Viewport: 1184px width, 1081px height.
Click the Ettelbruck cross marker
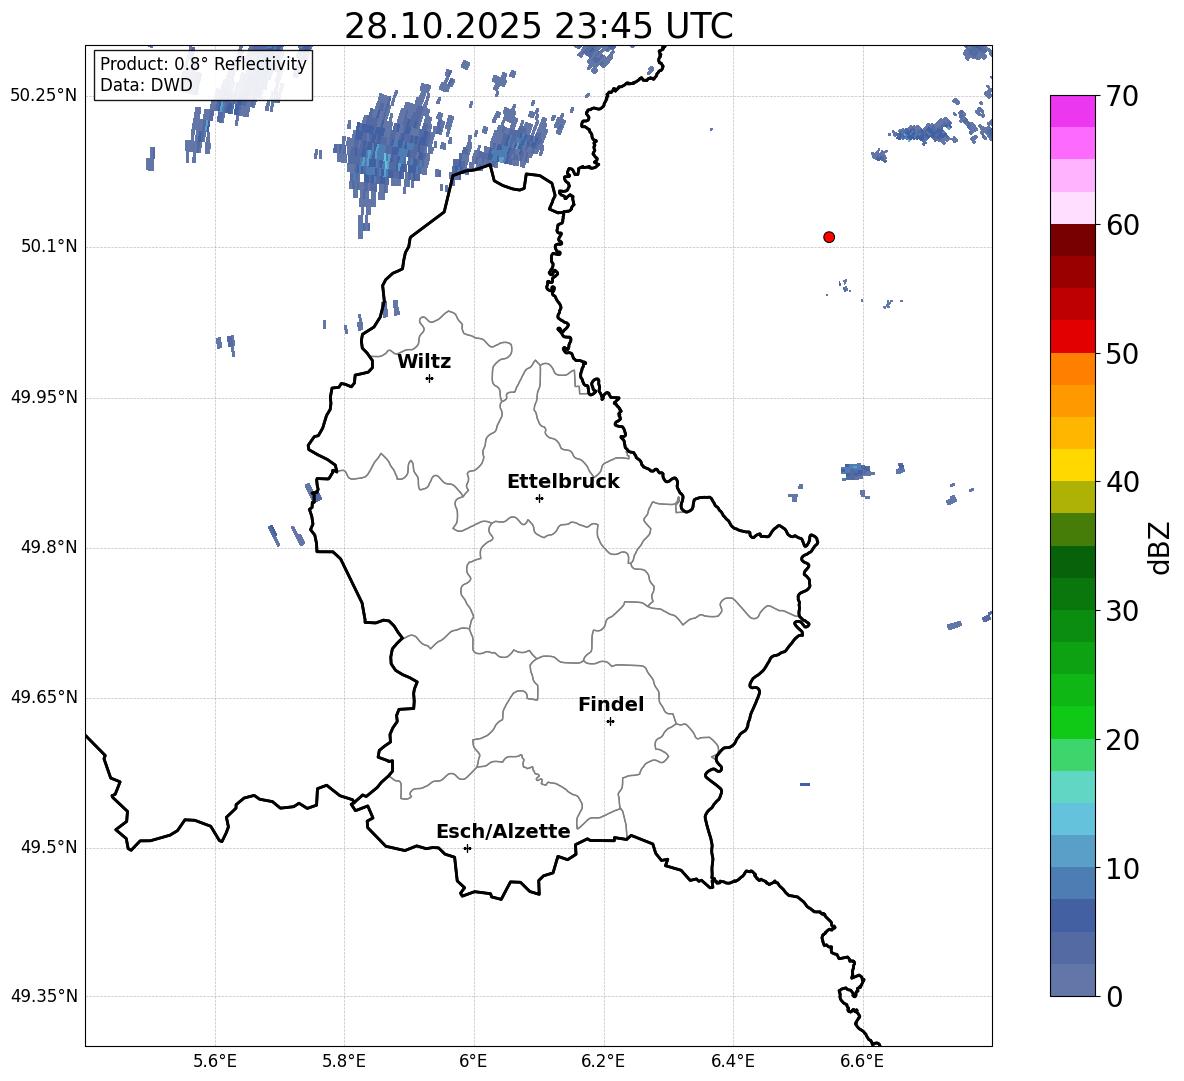tap(539, 498)
